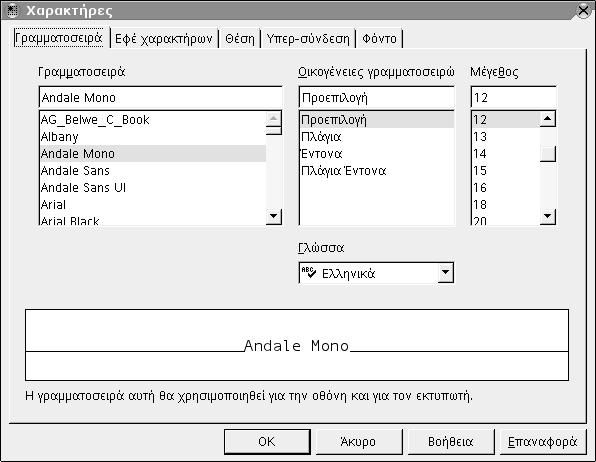The width and height of the screenshot is (596, 462).
Task: Open the window menu icon in title bar
Action: coord(13,11)
